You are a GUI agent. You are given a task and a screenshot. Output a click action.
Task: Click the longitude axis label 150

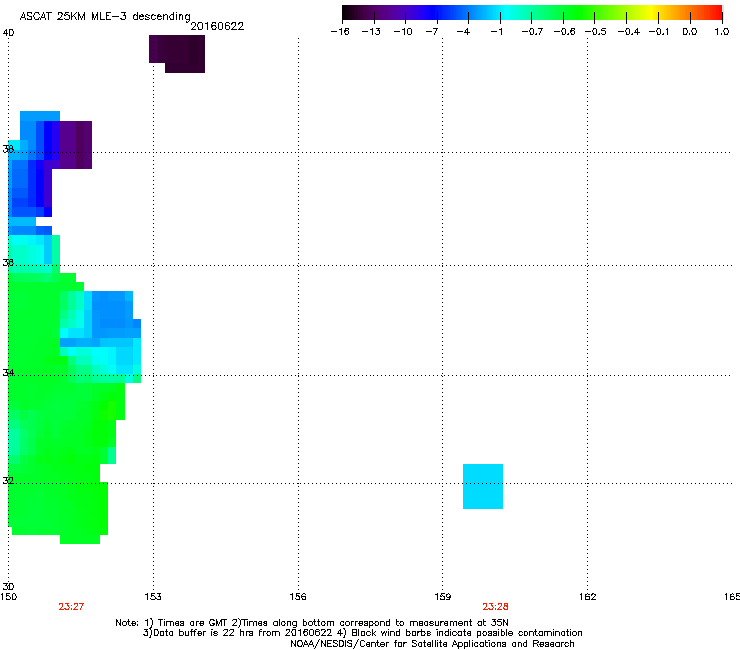(x=8, y=597)
